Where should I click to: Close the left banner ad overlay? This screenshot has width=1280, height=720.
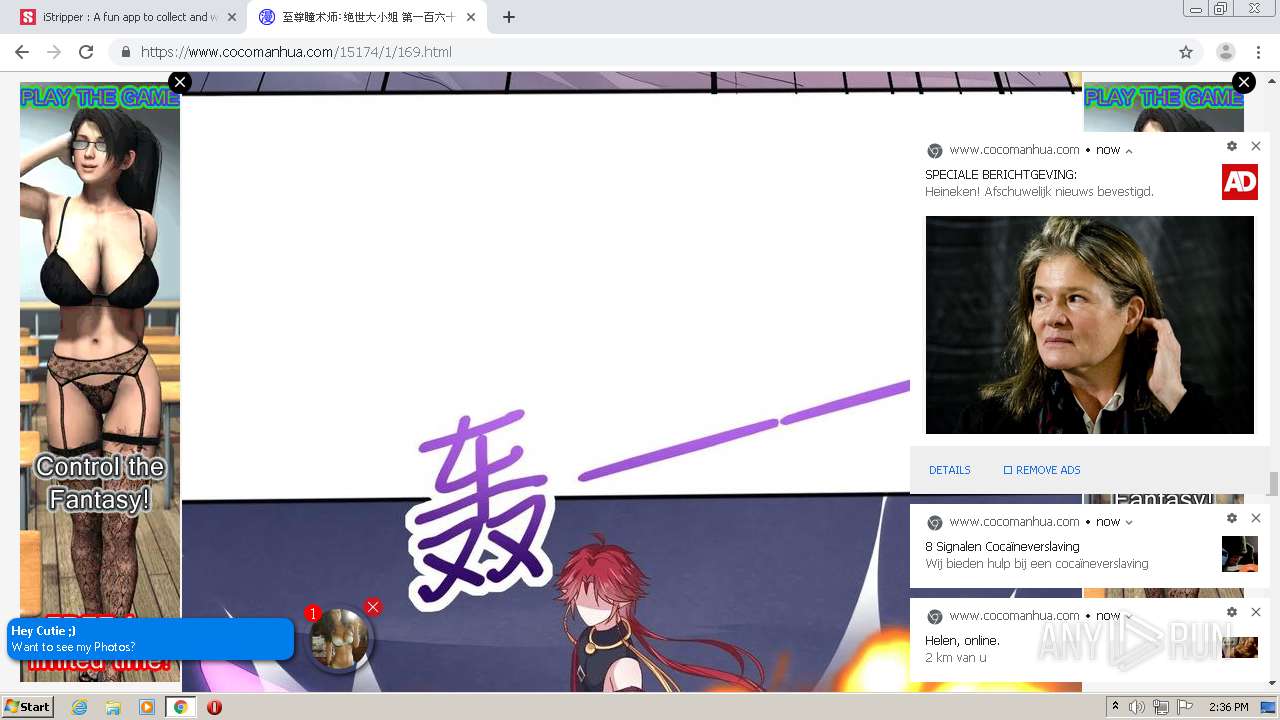[180, 82]
